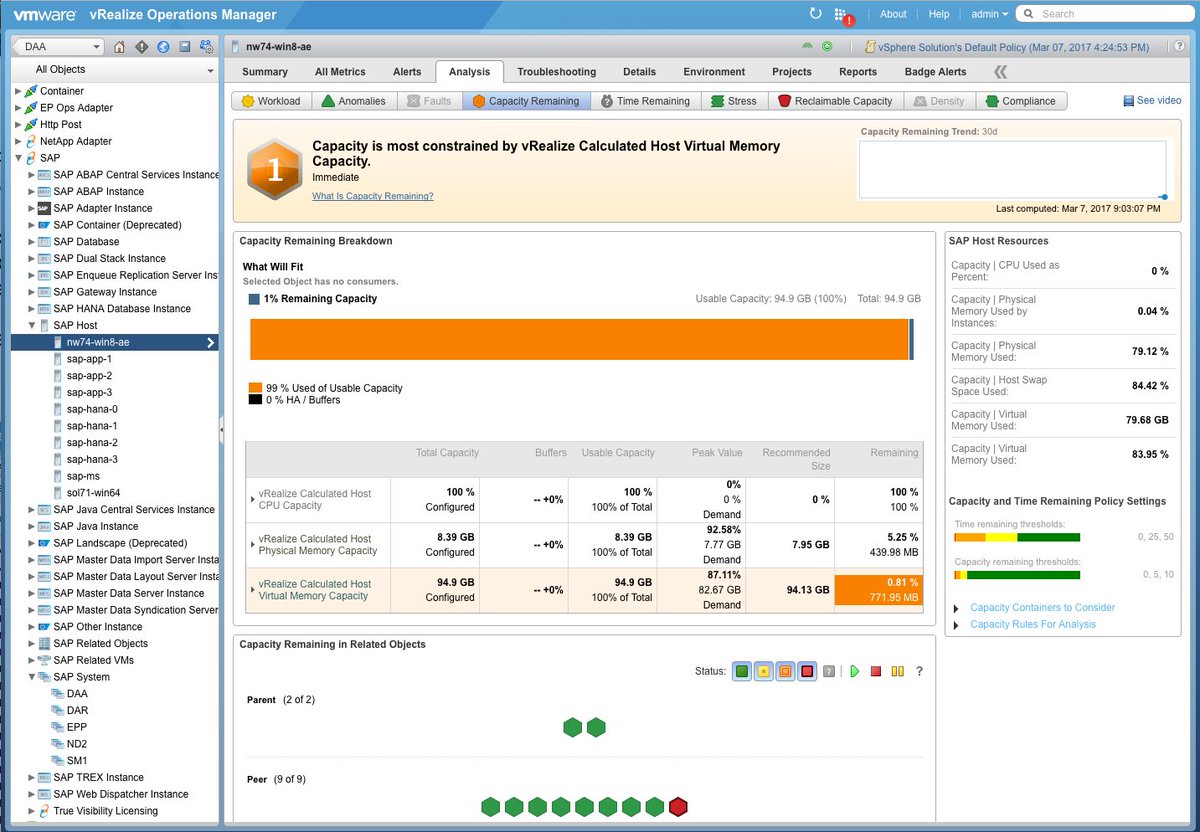1200x832 pixels.
Task: Open vSphere Solution's Default Policy link
Action: coord(1013,47)
